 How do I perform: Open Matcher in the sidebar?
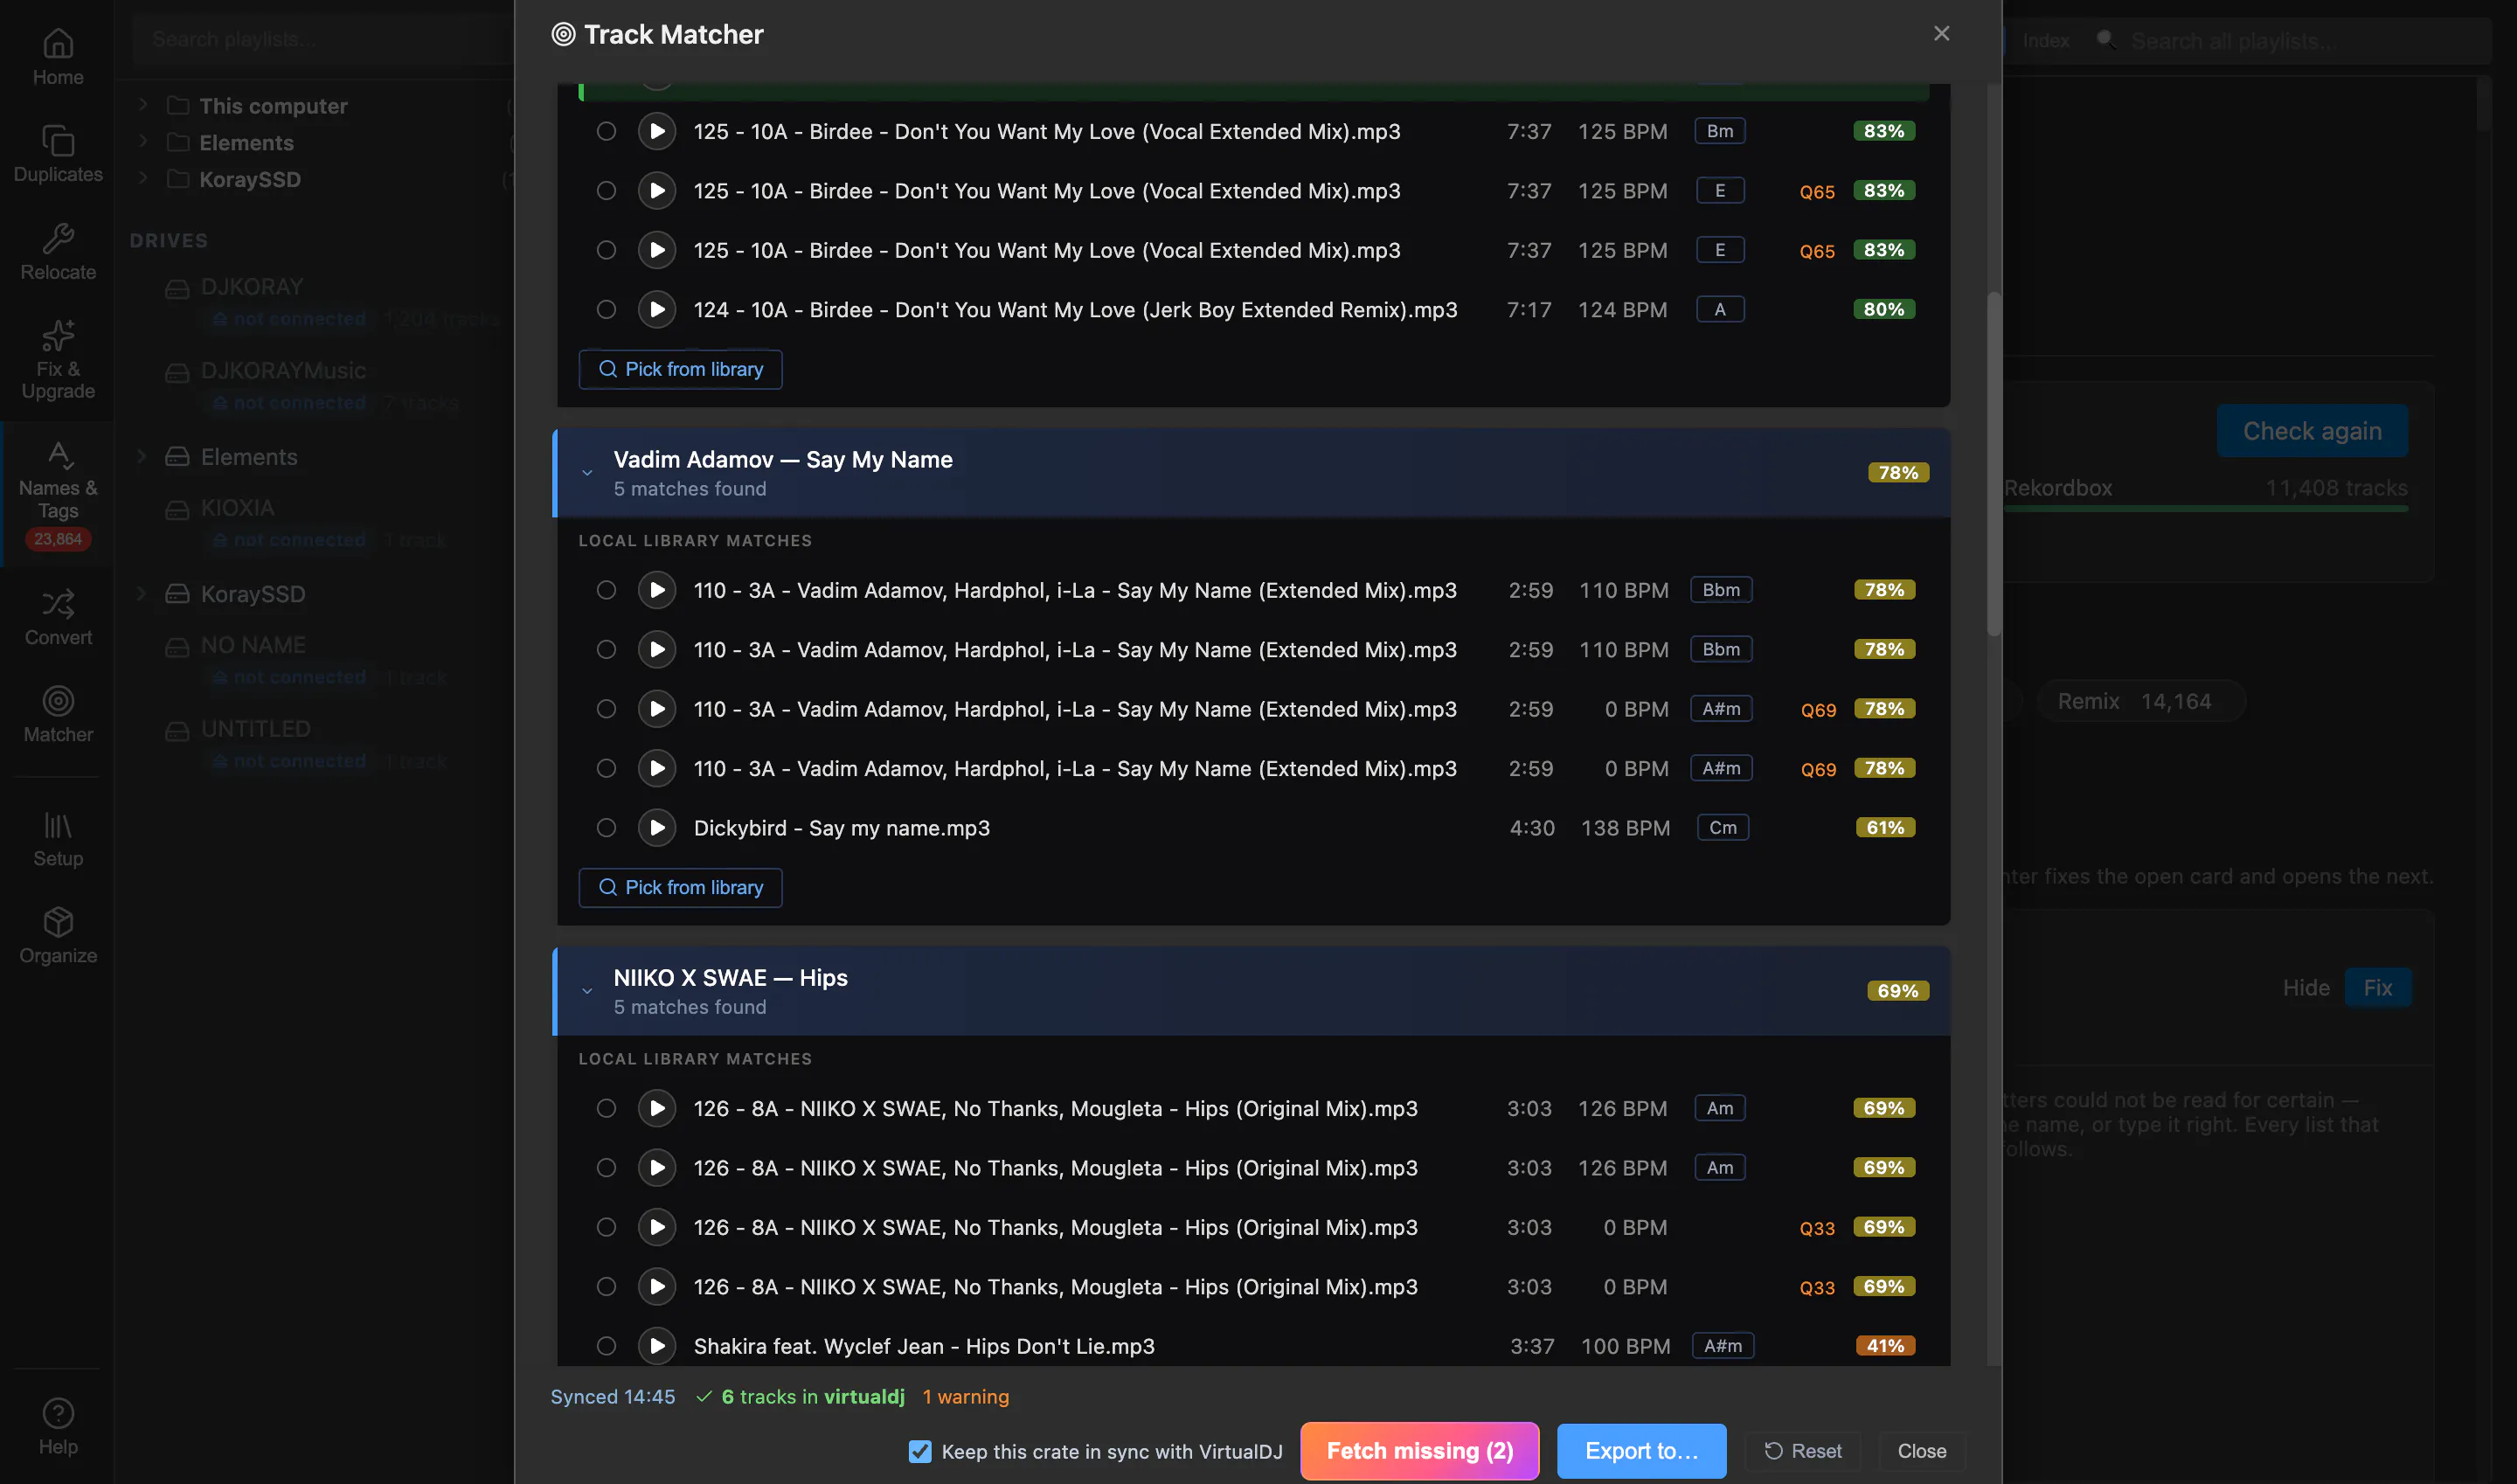58,714
